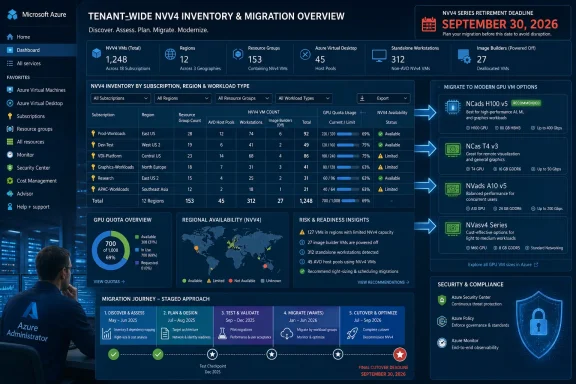576x384 pixels.
Task: Open Home via its house icon
Action: coord(10,37)
